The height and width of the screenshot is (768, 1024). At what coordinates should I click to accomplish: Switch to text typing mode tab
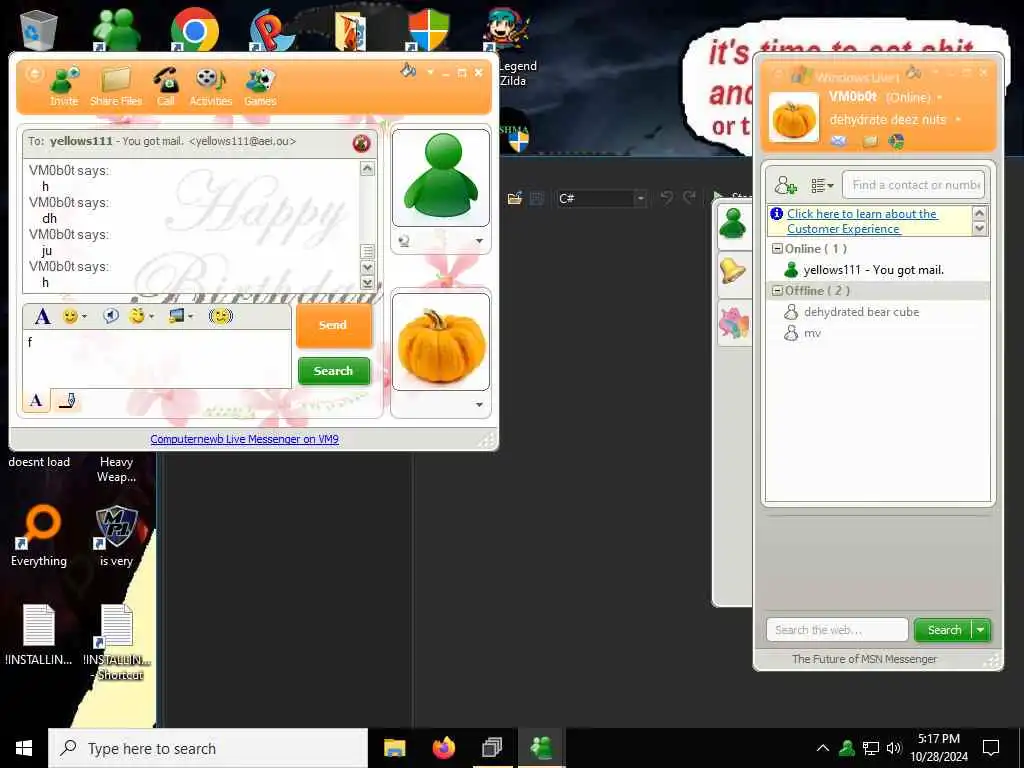point(37,400)
